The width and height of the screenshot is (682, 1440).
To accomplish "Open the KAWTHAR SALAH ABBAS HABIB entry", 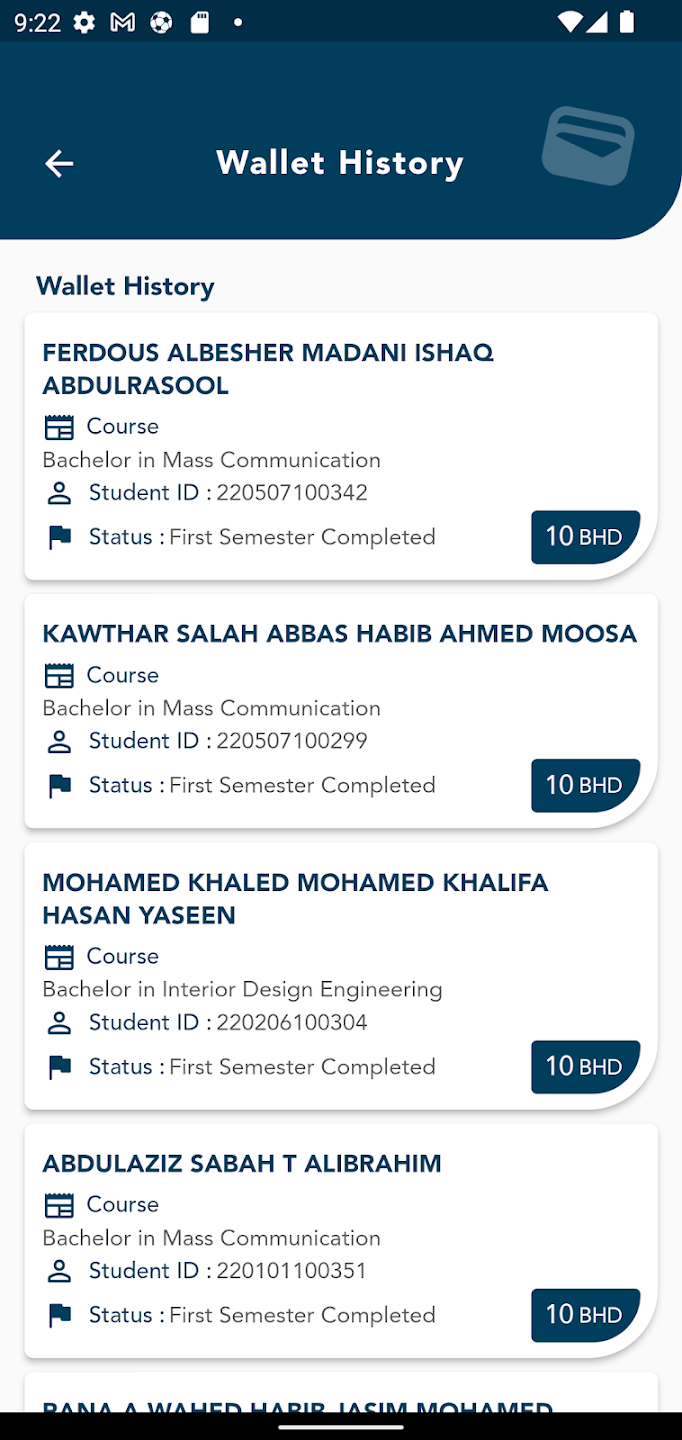I will 339,634.
